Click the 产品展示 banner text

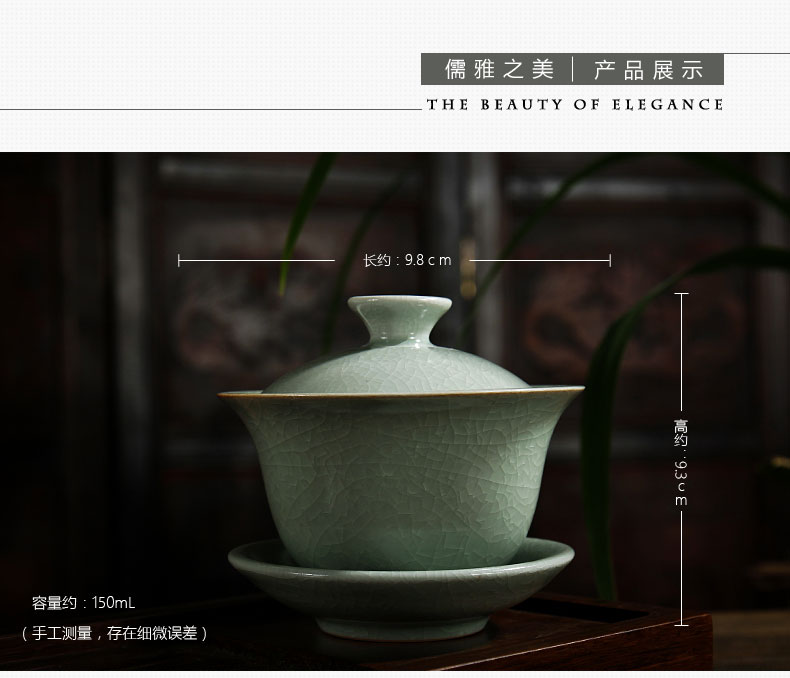pos(648,70)
